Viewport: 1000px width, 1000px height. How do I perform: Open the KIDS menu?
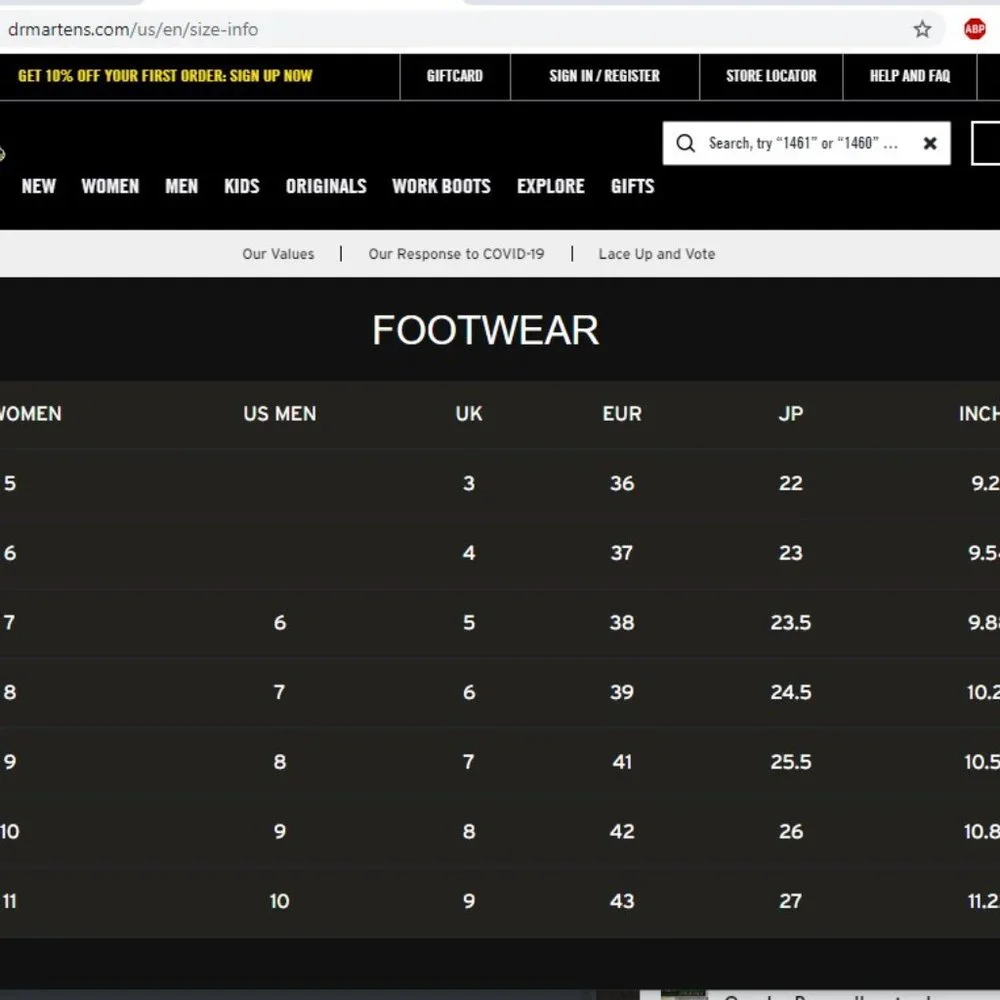[242, 186]
